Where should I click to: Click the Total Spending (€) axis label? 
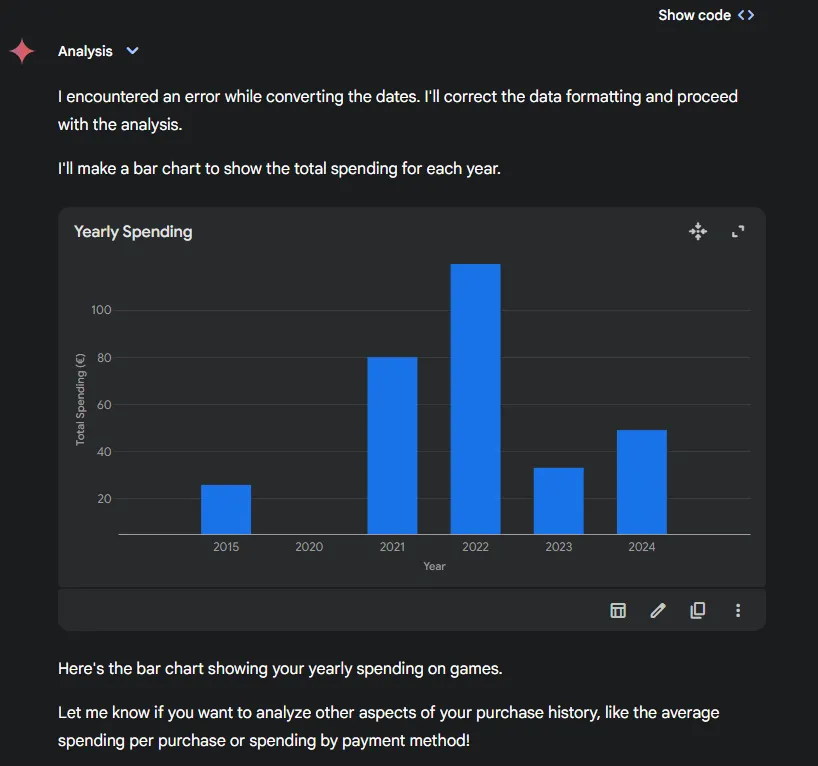(x=80, y=400)
